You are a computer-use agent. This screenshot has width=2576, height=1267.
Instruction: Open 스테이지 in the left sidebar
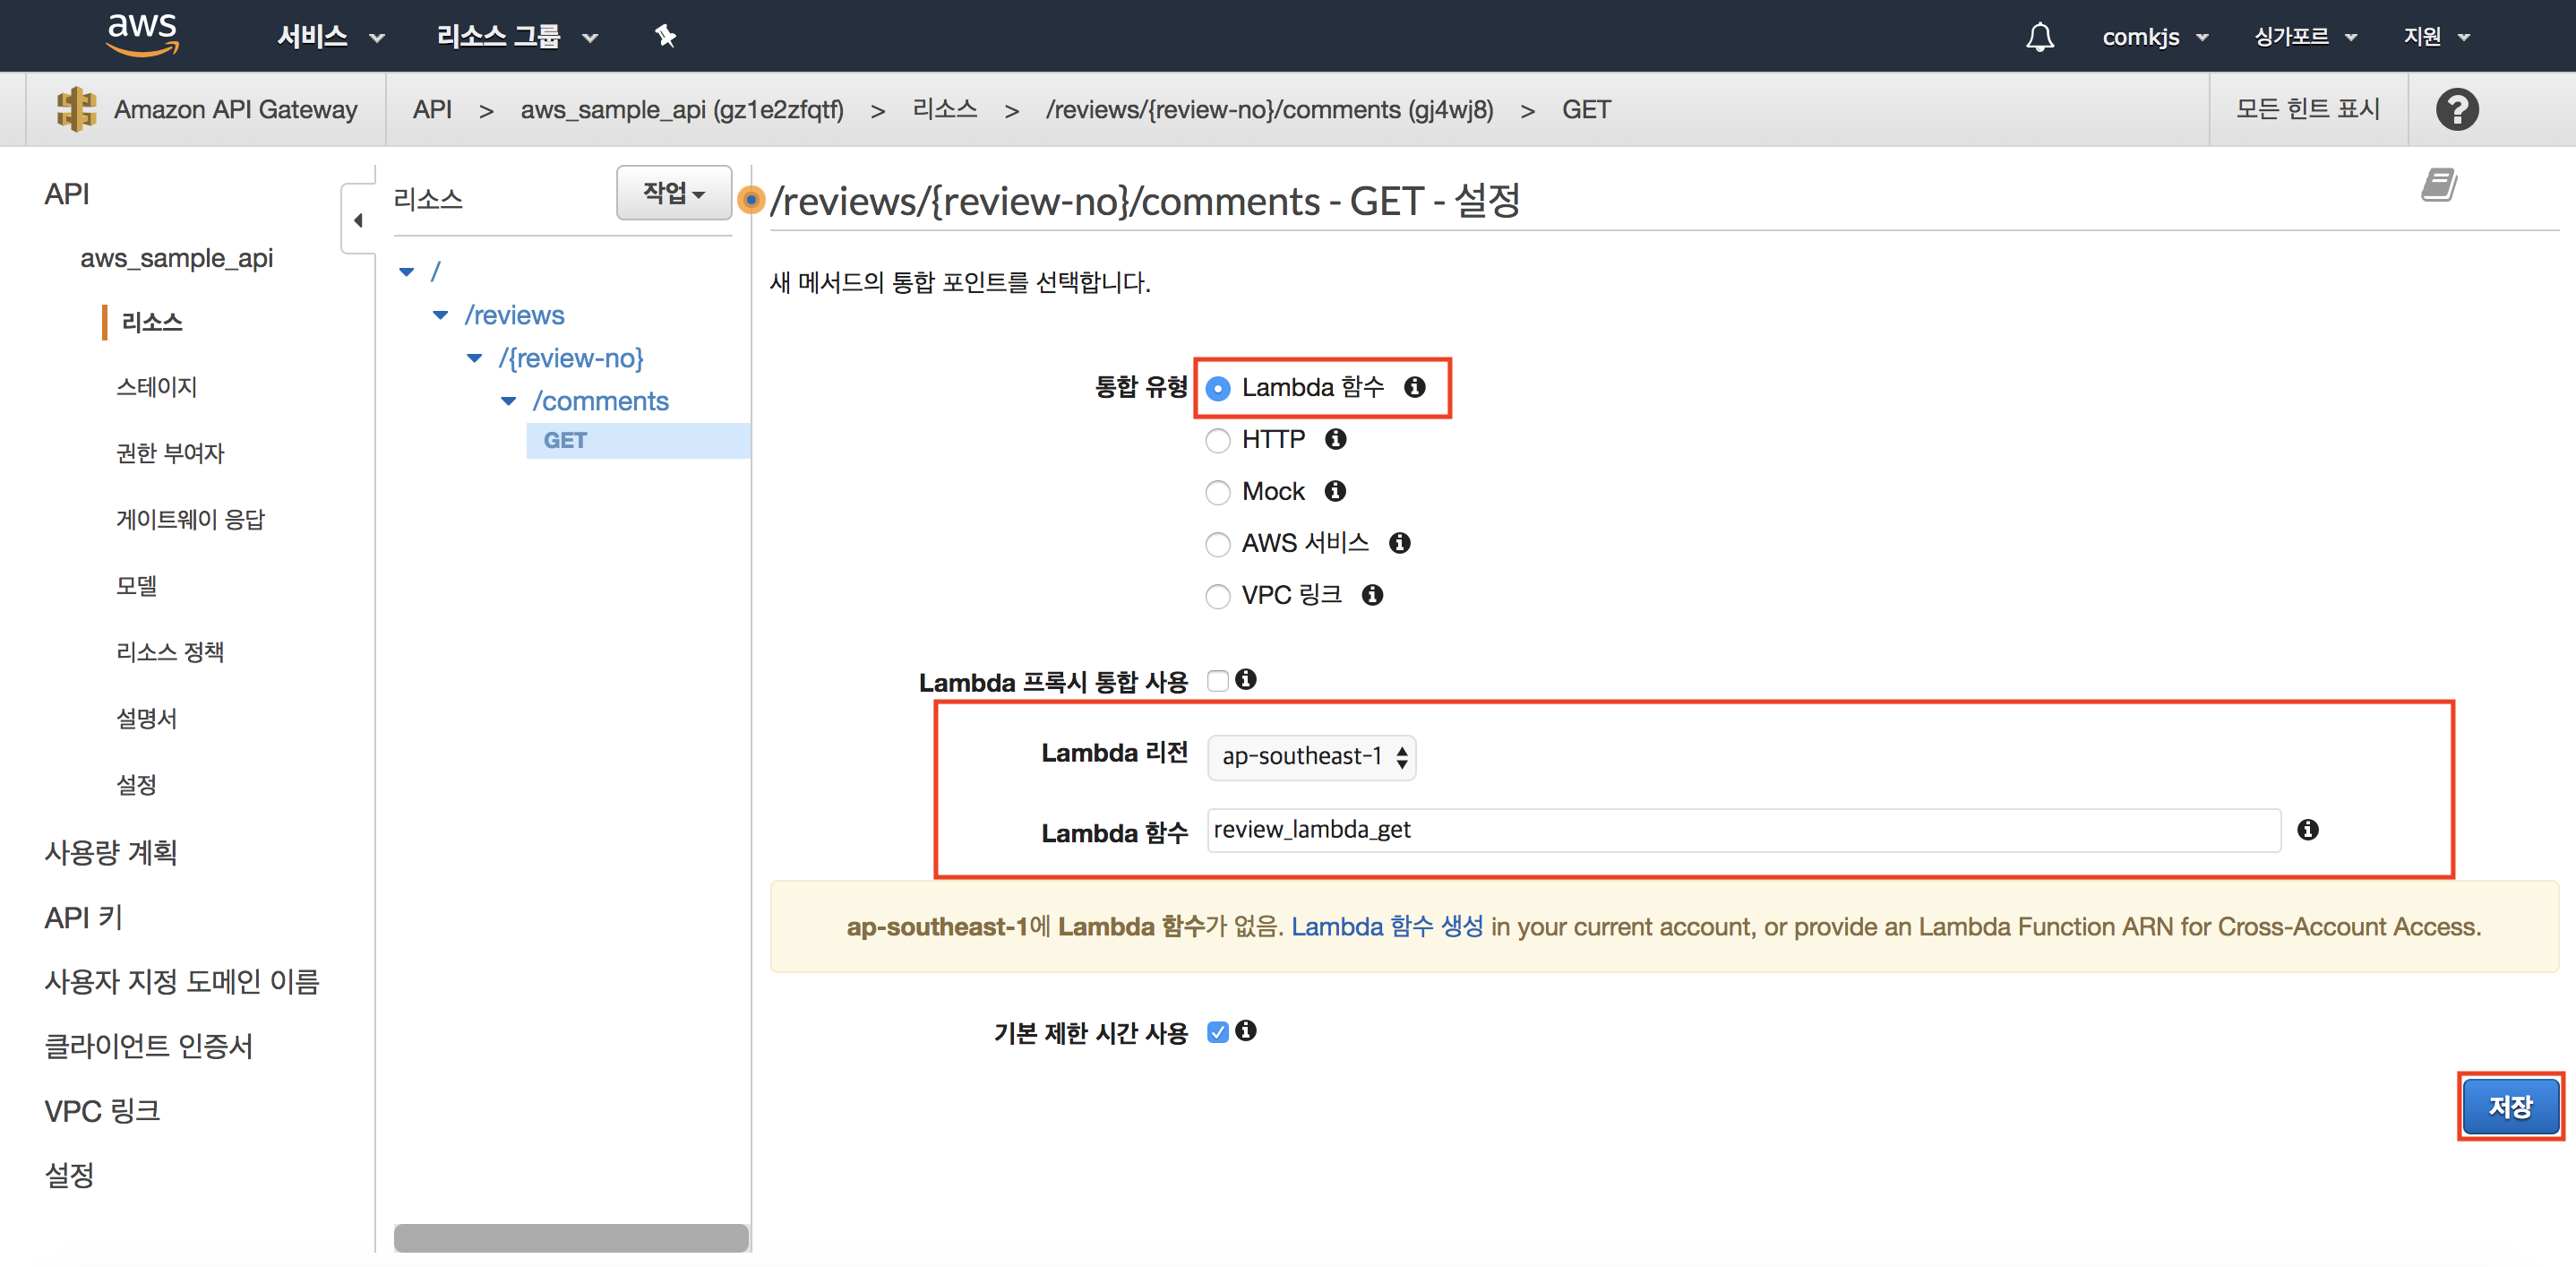[x=156, y=387]
